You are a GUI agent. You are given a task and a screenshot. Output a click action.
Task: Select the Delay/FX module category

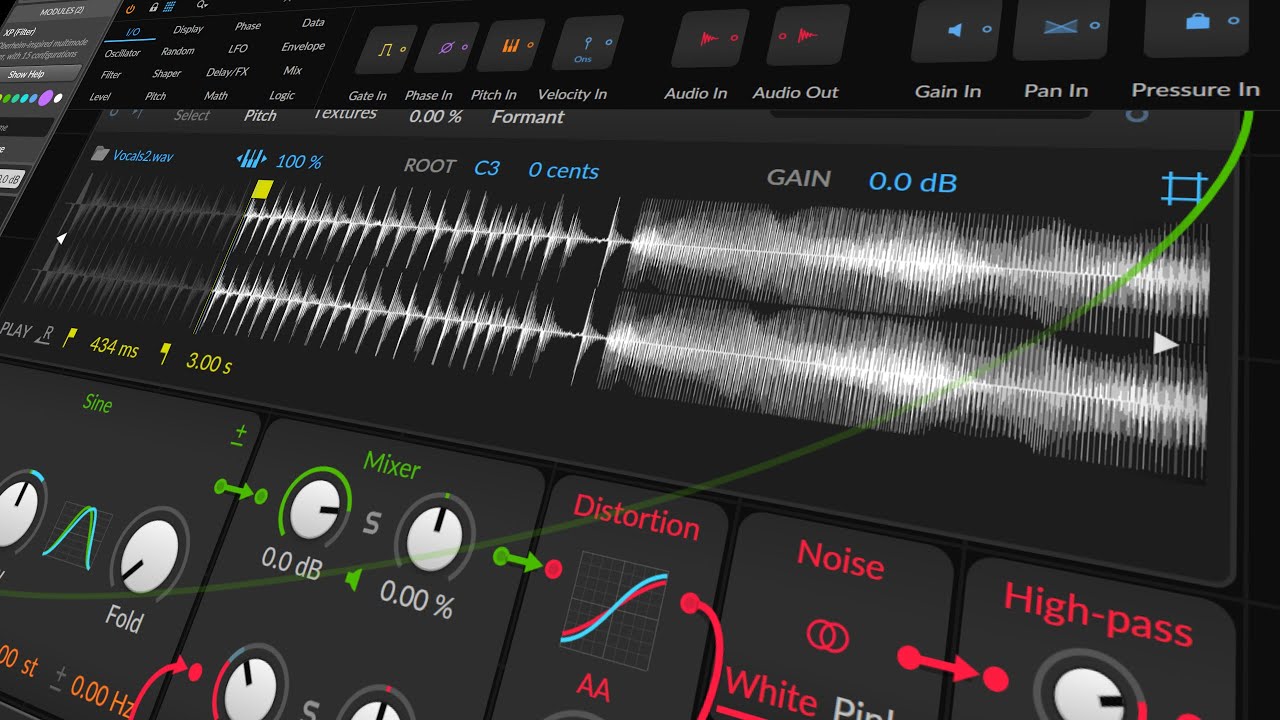click(x=227, y=72)
